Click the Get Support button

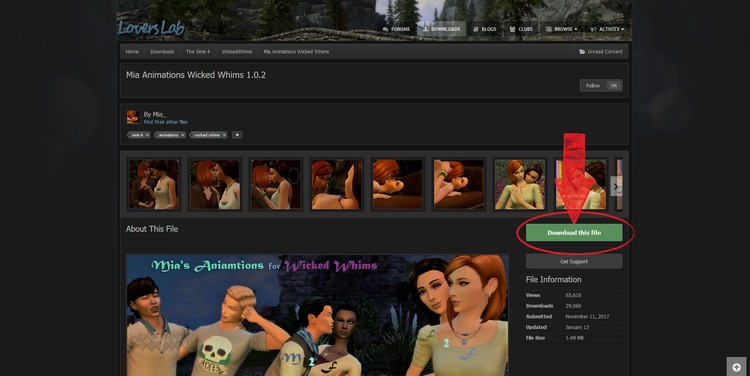click(574, 262)
